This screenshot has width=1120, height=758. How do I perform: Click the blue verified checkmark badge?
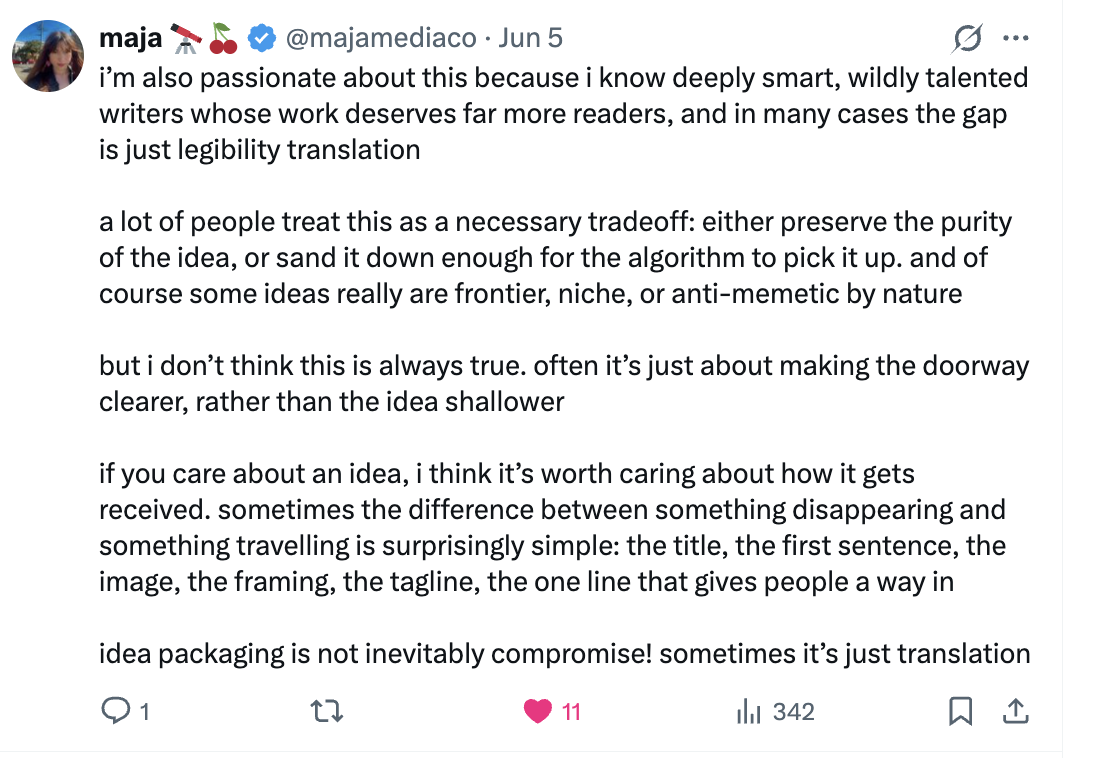click(x=261, y=39)
